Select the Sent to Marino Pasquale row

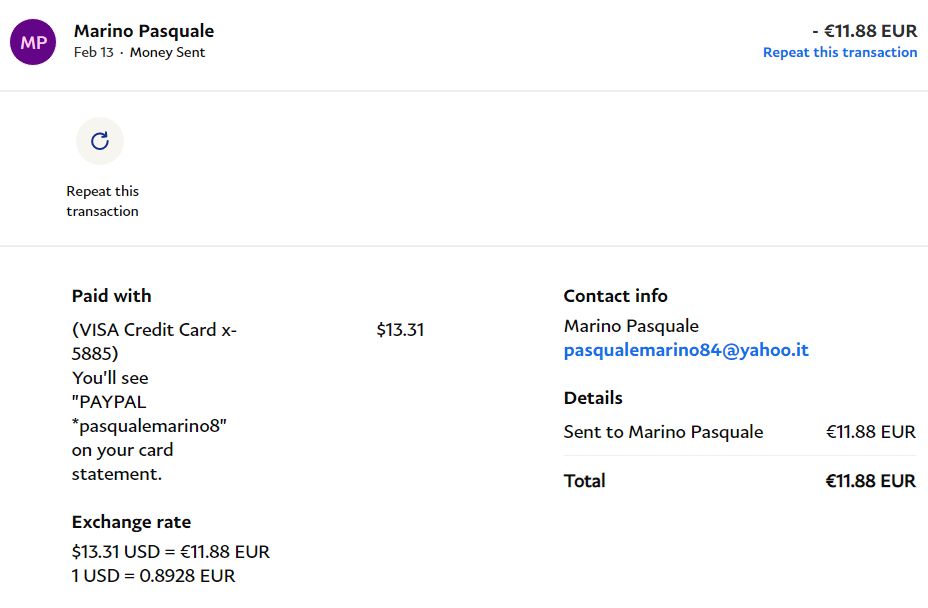tap(663, 432)
